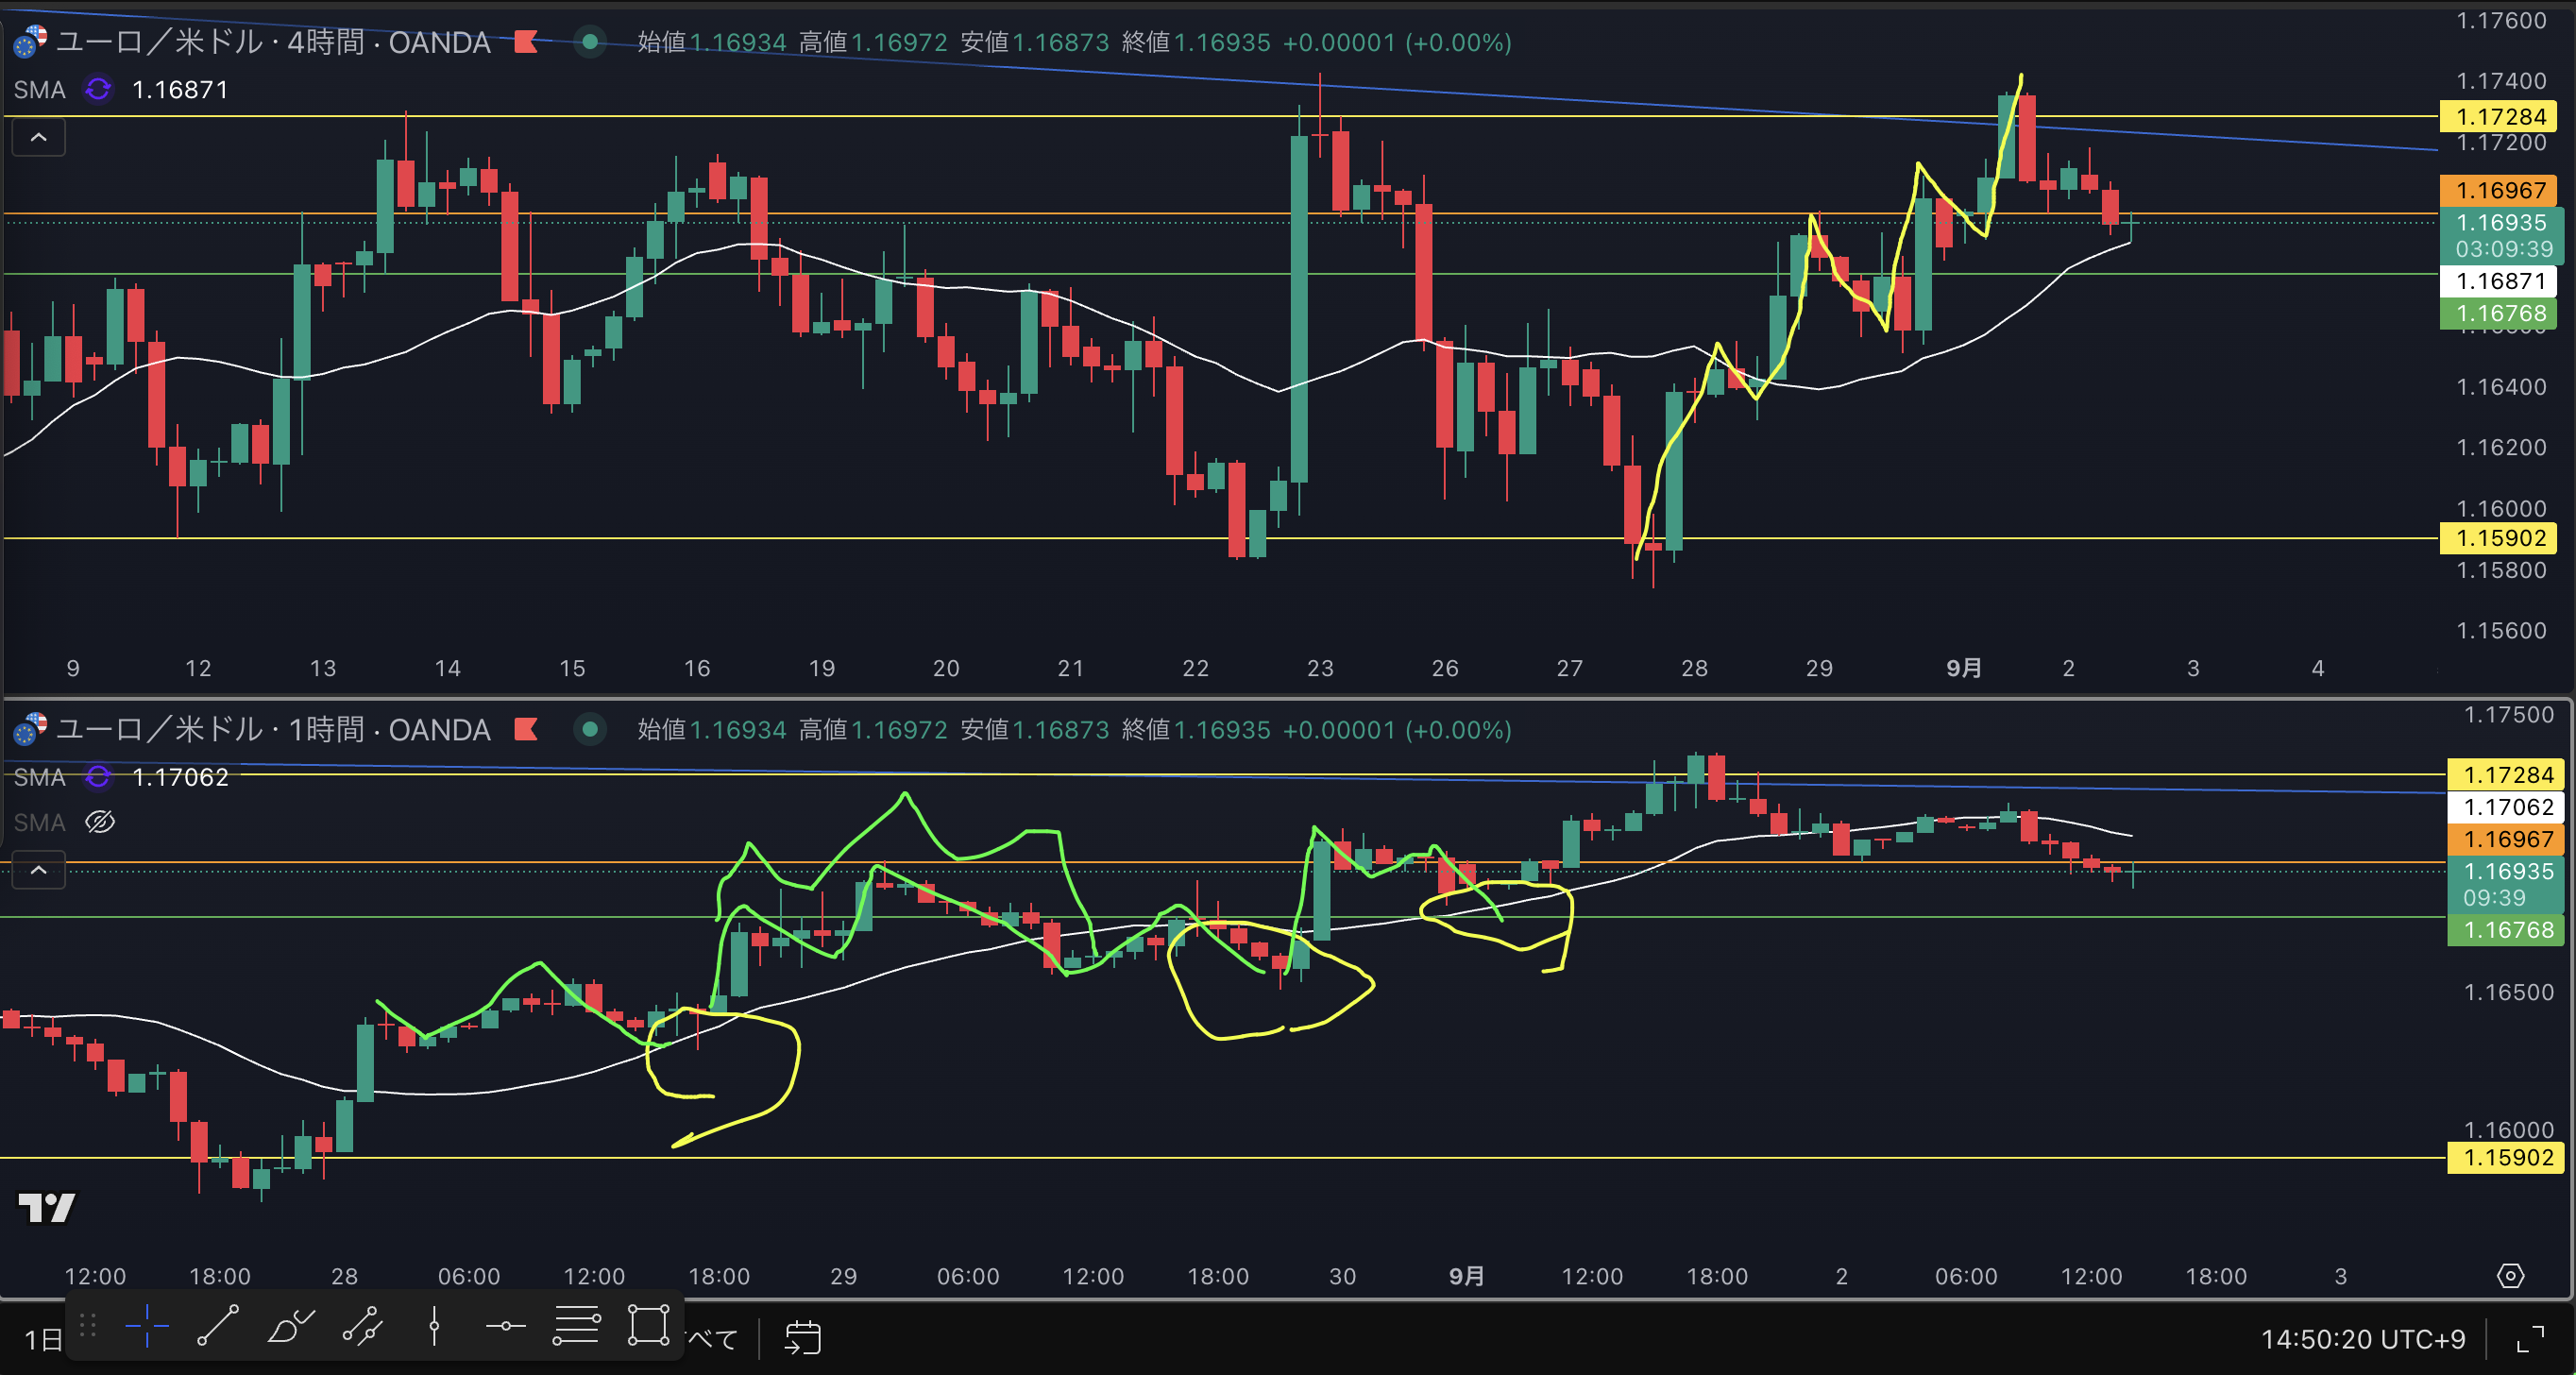2576x1375 pixels.
Task: Select the crosshair cursor tool
Action: click(147, 1327)
